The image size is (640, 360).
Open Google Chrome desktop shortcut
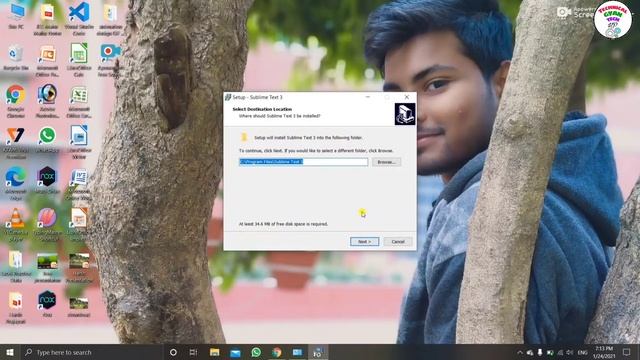click(x=16, y=100)
